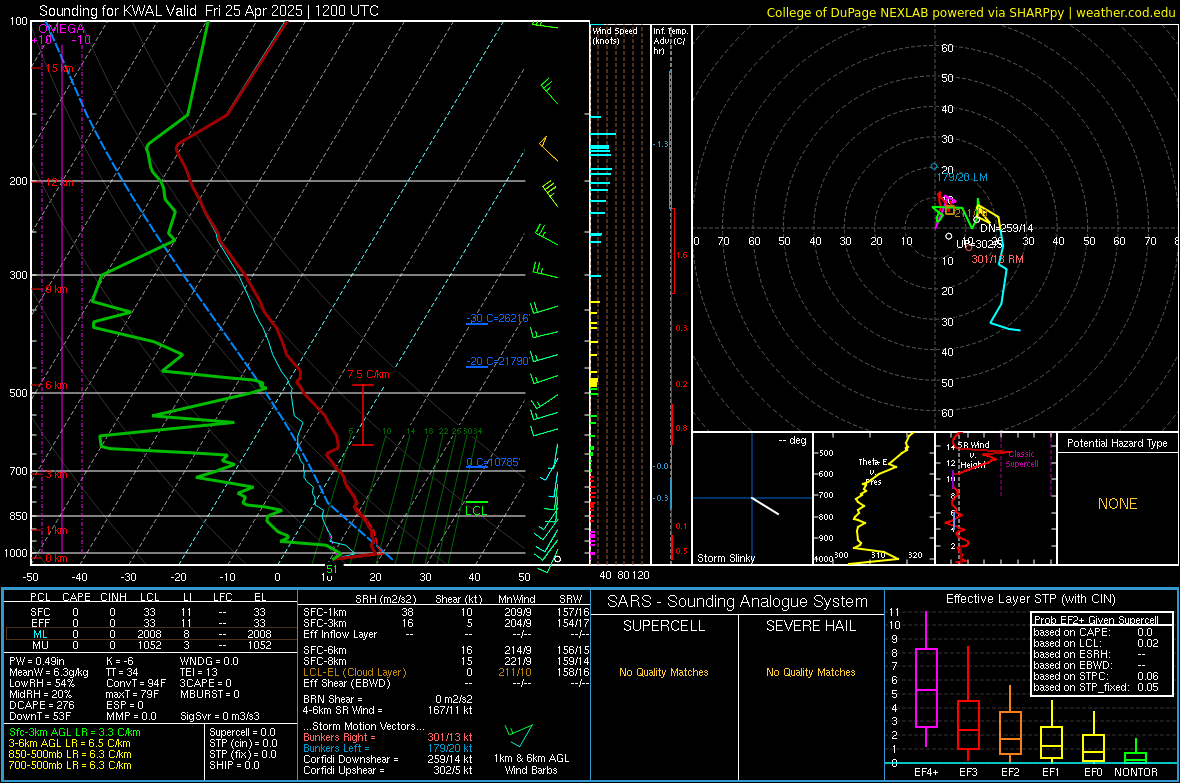Click the SFC-1km SRH row
The width and height of the screenshot is (1180, 783).
pyautogui.click(x=446, y=612)
